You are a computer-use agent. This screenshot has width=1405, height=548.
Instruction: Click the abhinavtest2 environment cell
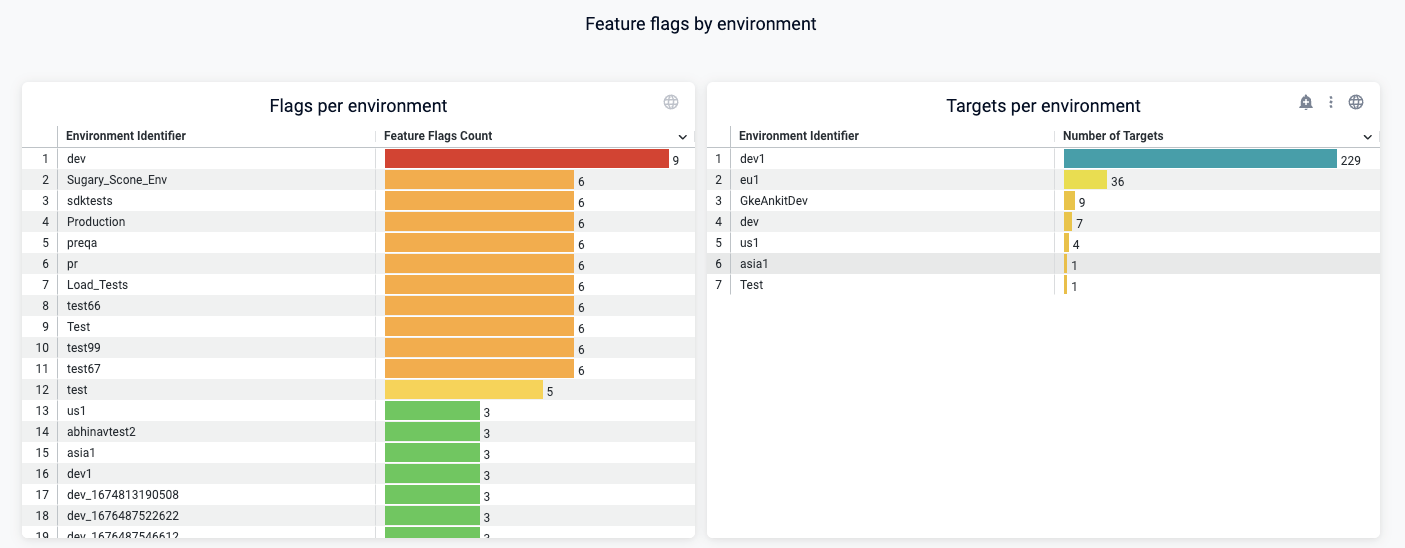click(101, 432)
